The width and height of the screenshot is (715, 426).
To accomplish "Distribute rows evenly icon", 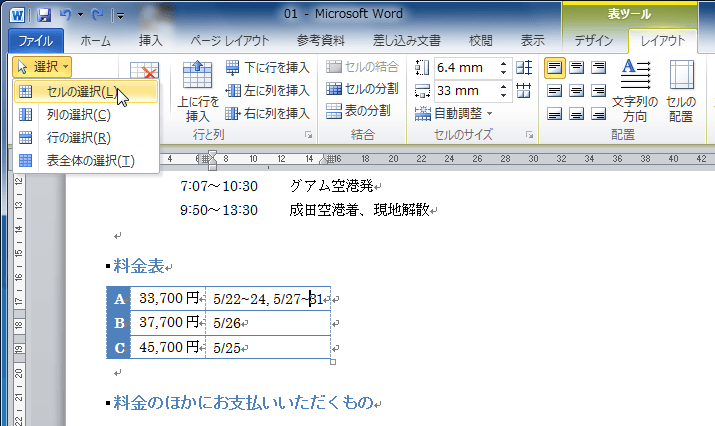I will click(x=524, y=68).
